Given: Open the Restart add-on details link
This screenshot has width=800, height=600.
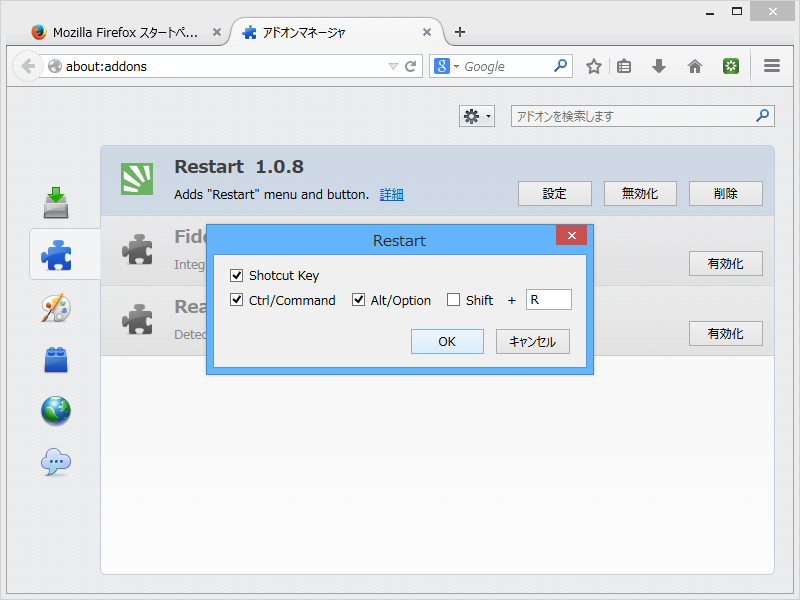Looking at the screenshot, I should point(391,194).
